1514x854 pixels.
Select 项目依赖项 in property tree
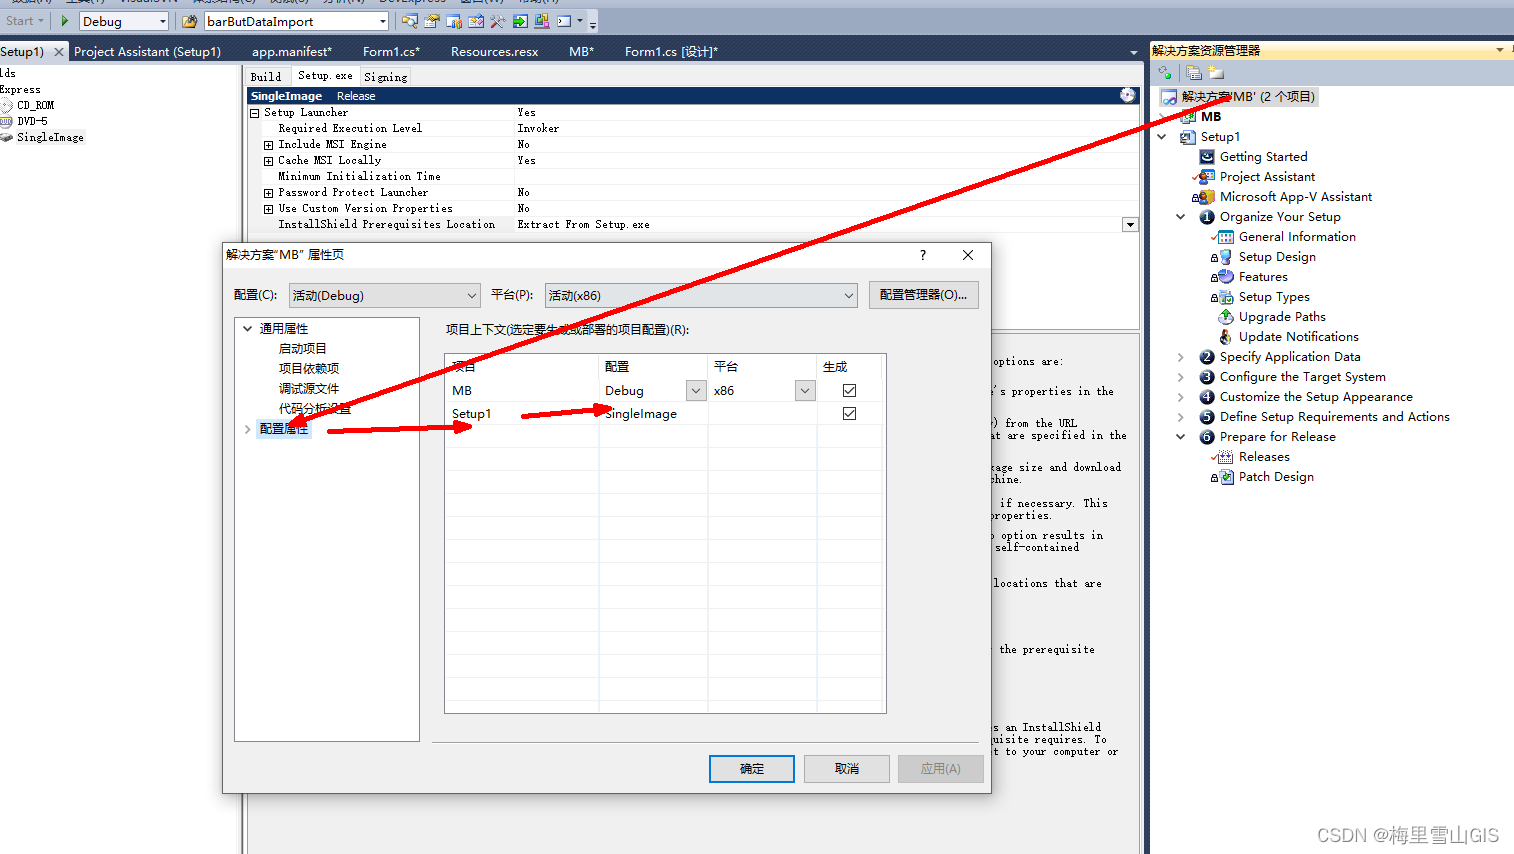click(309, 369)
